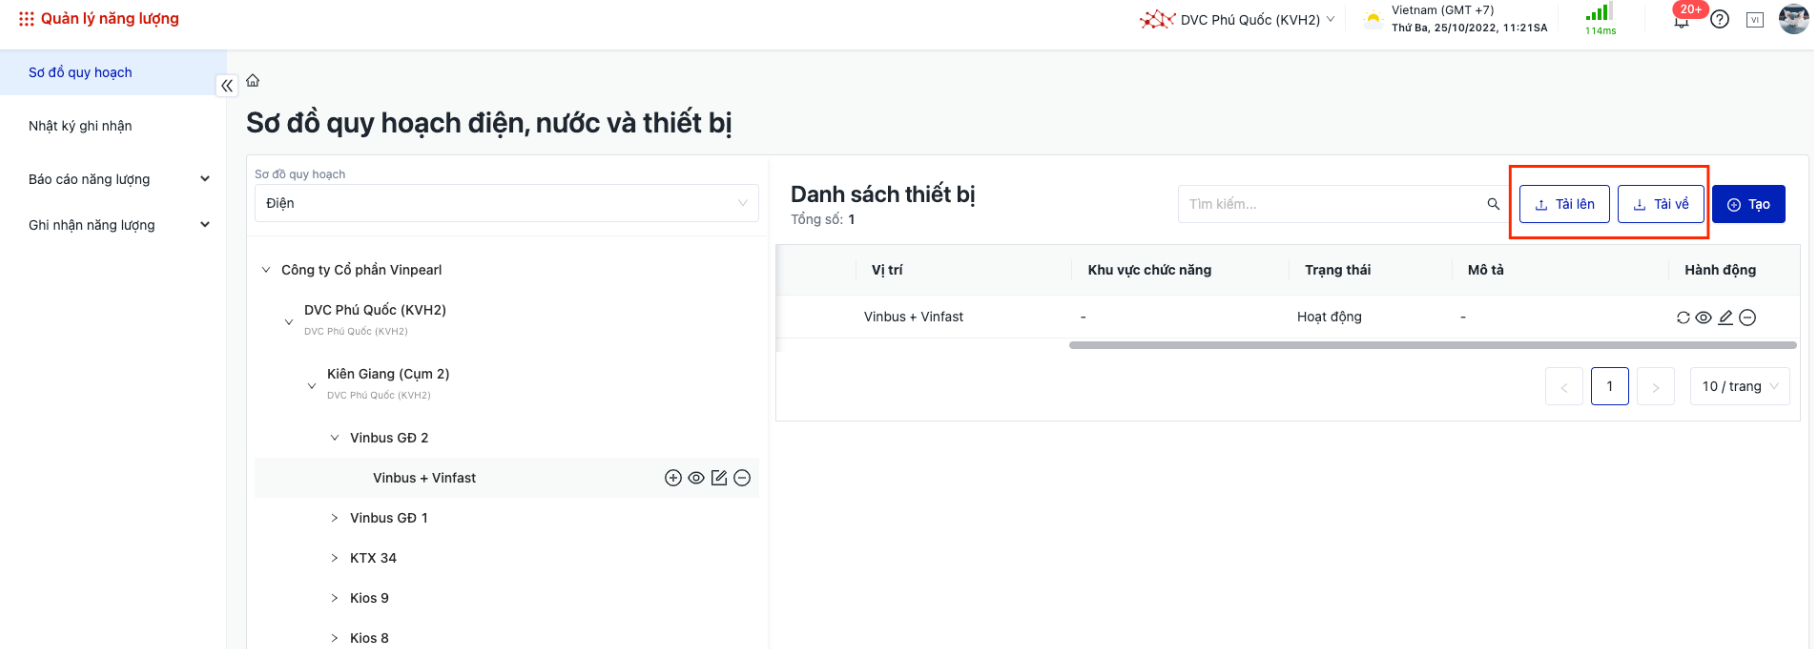The width and height of the screenshot is (1814, 649).
Task: Select KTX 34 tree label
Action: (373, 558)
